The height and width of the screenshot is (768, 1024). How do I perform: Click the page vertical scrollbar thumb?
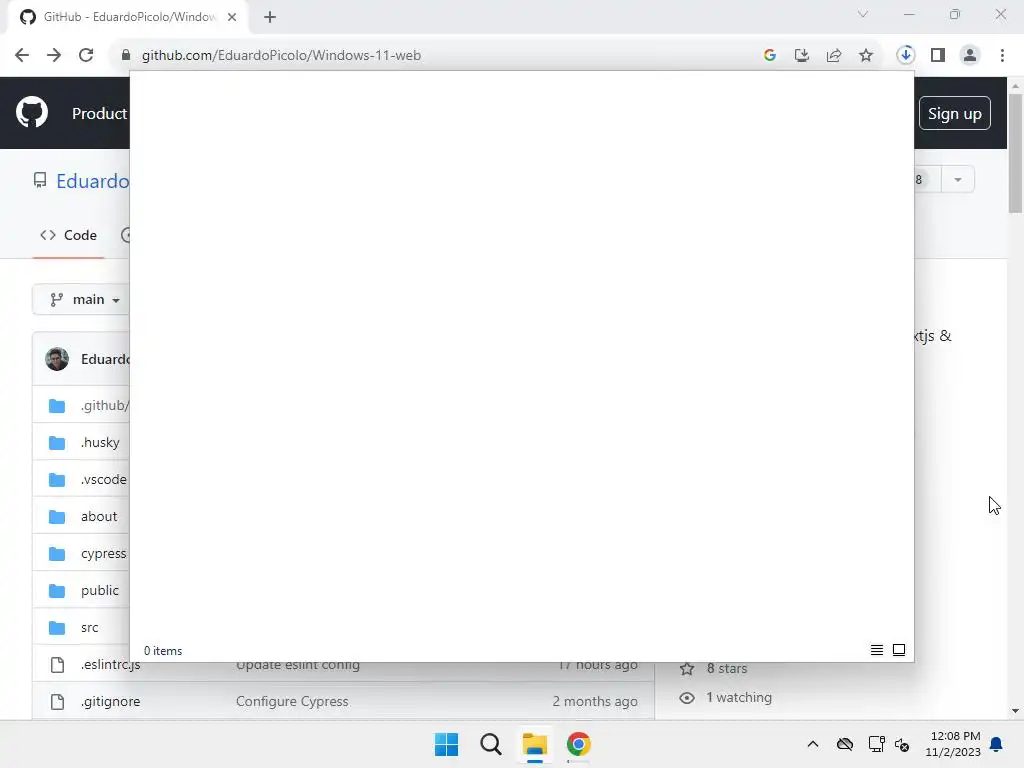(1015, 153)
